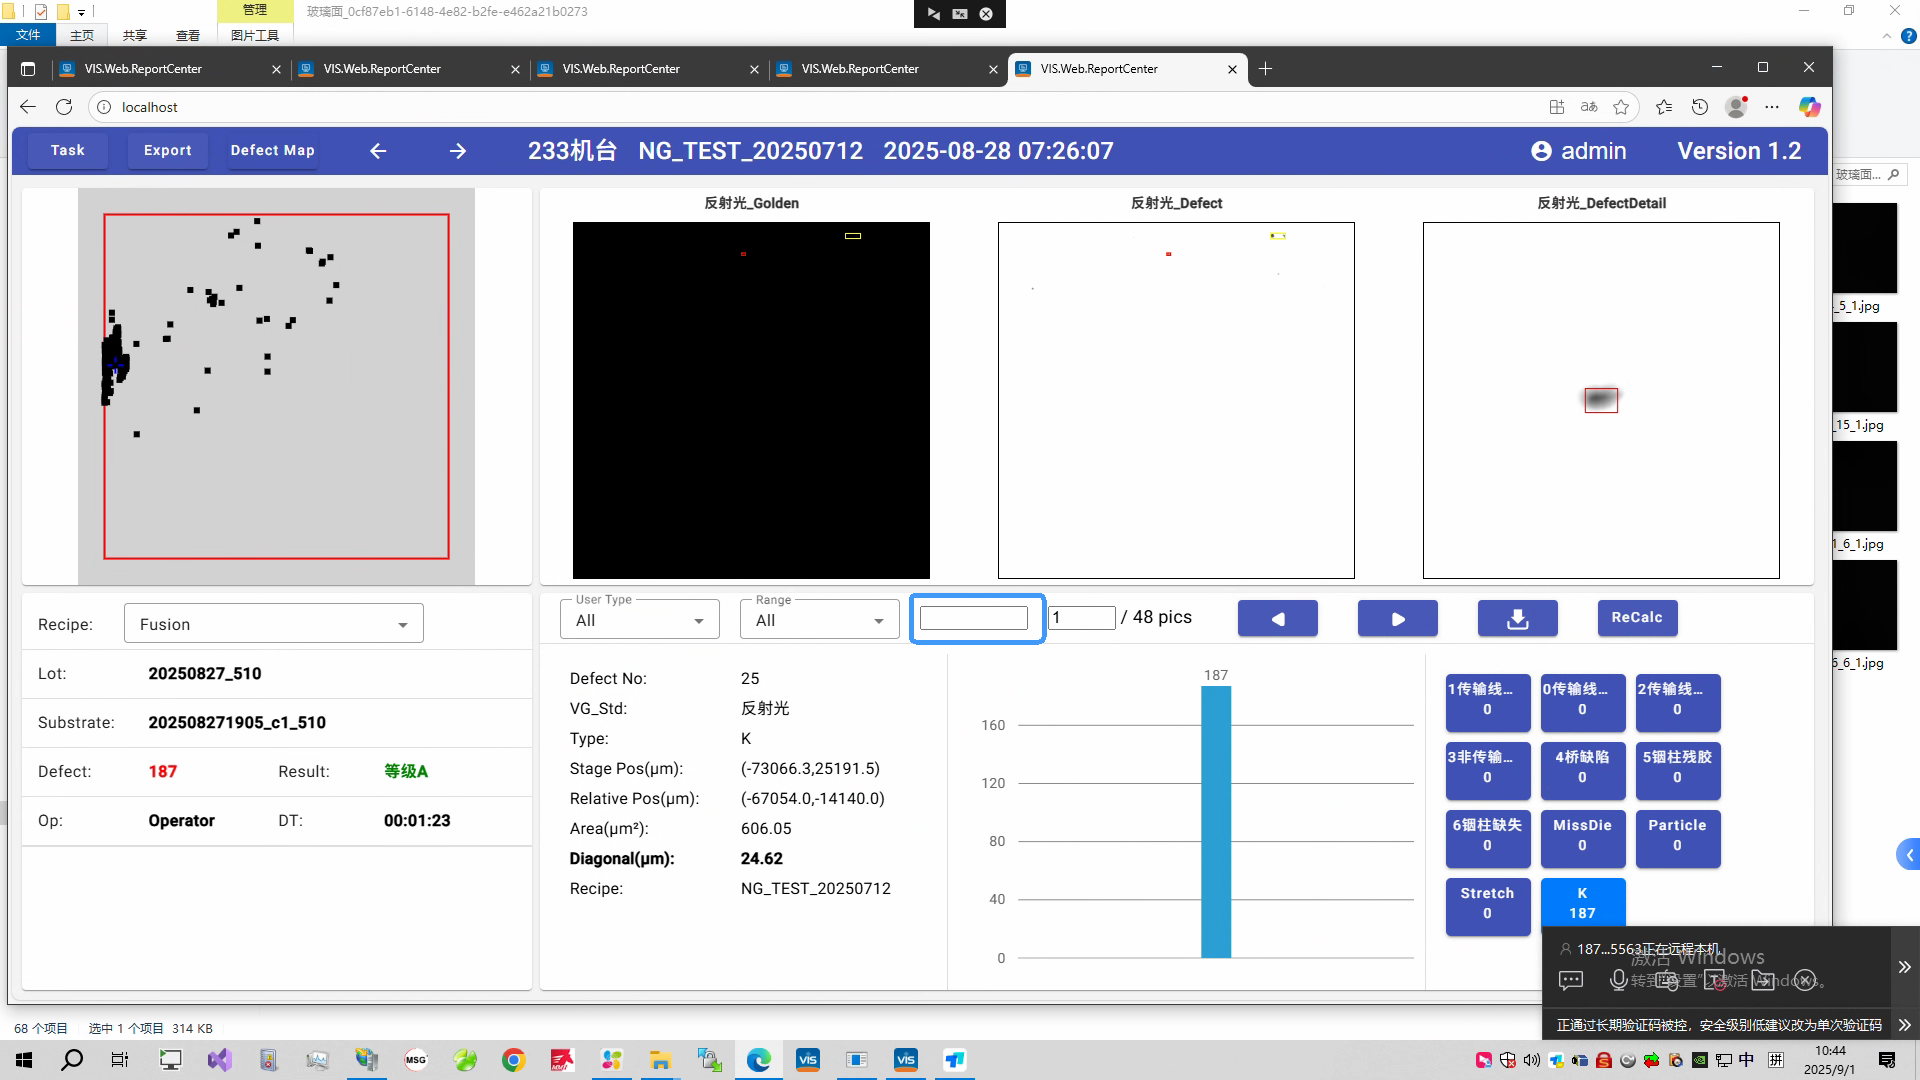Click the picture index number field
The width and height of the screenshot is (1920, 1080).
1081,618
